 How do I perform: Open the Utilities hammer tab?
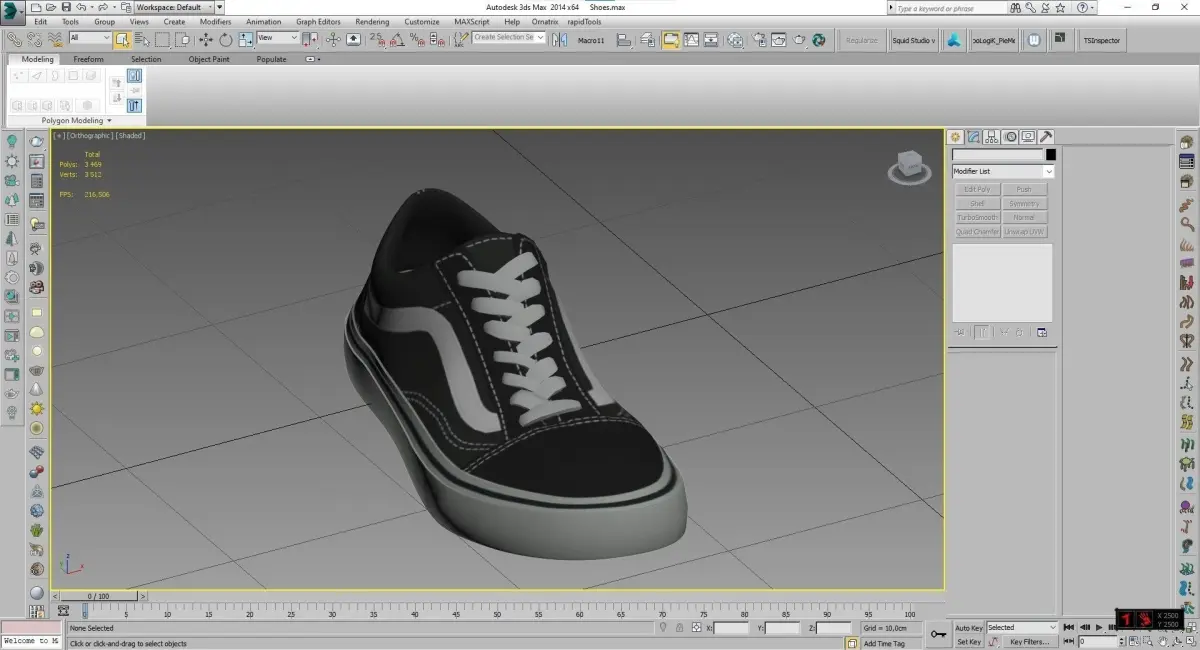1046,137
